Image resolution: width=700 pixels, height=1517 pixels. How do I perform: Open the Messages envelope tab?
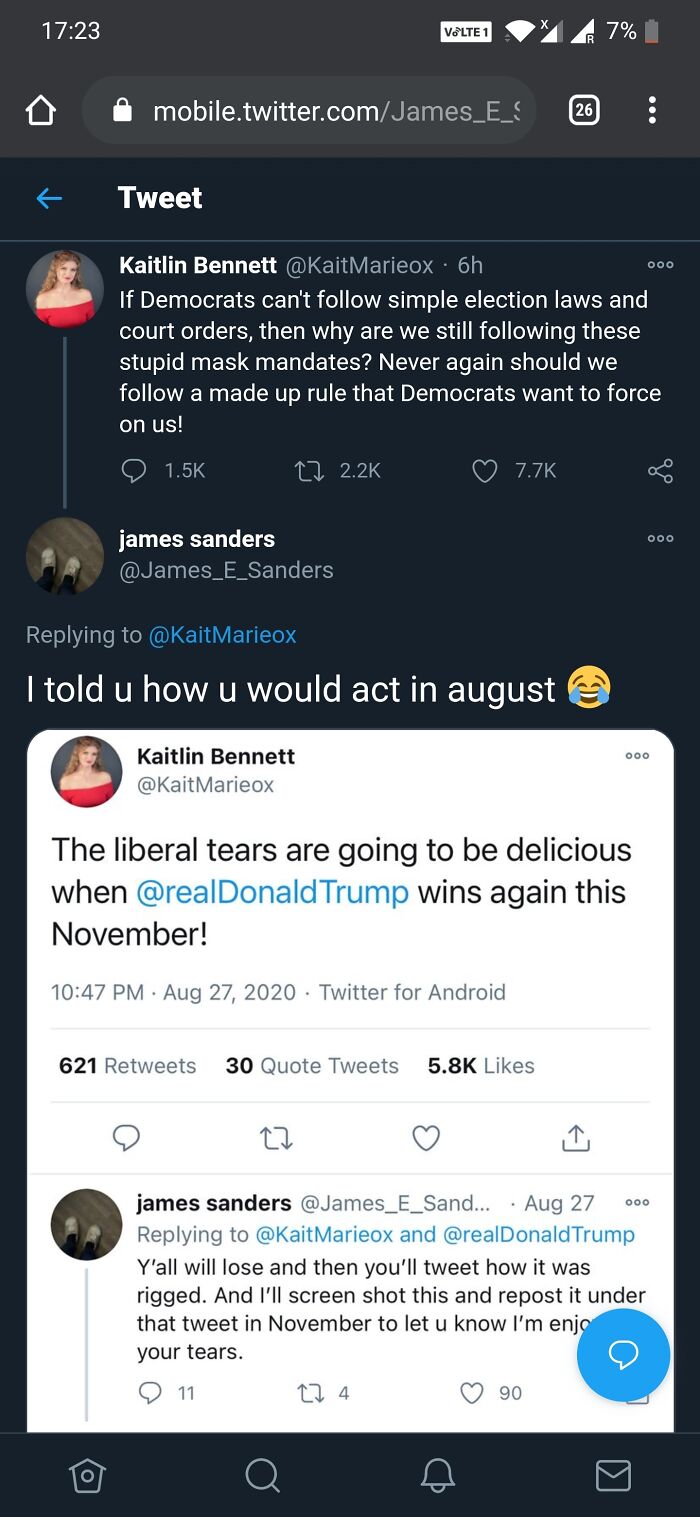(613, 1475)
